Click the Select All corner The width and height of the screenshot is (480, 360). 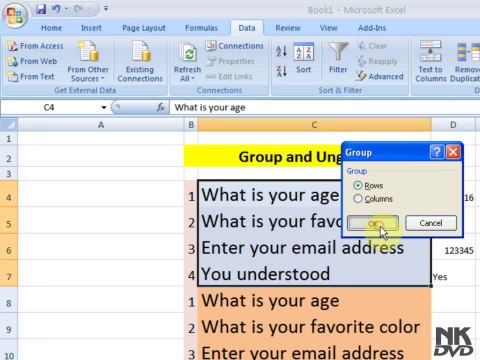(x=9, y=125)
